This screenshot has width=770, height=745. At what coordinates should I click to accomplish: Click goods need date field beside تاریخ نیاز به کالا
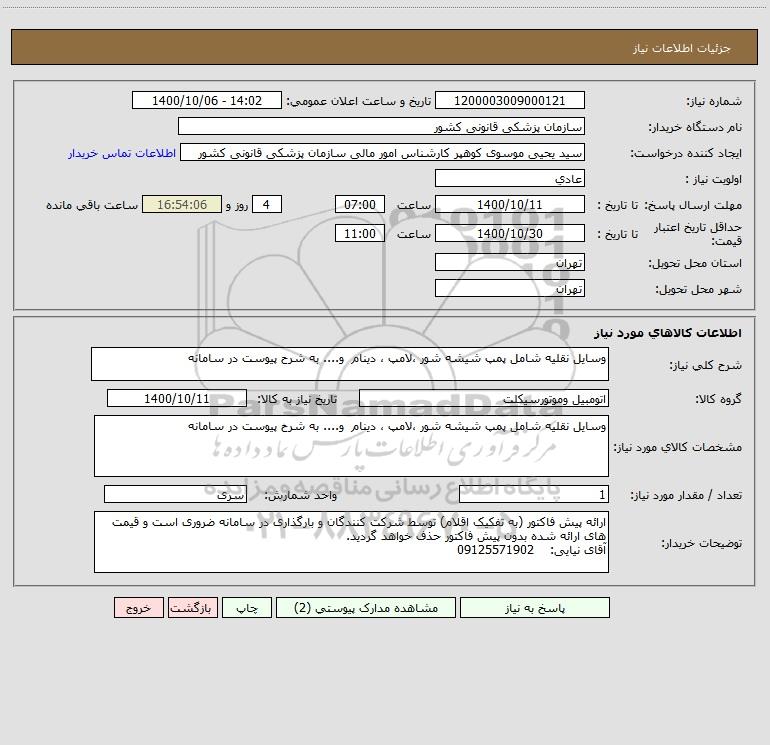(177, 398)
